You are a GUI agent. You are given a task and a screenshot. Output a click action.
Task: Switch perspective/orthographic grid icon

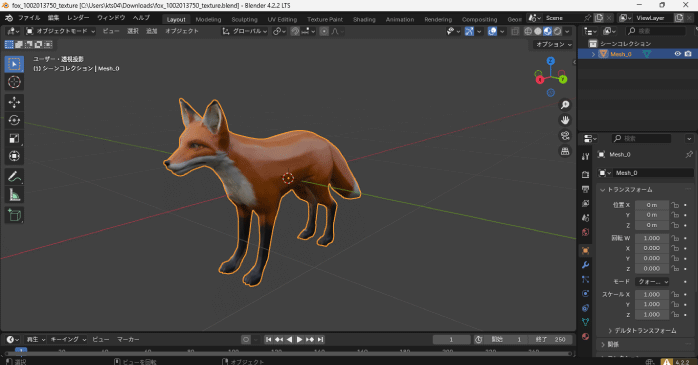(565, 151)
